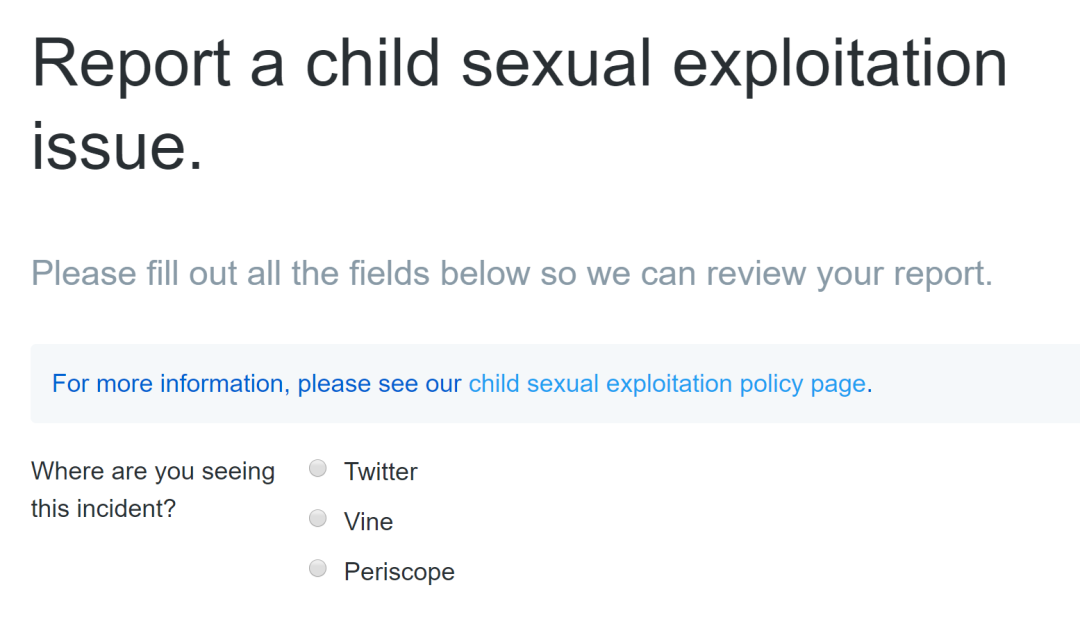Click "please see our" text before the policy link

pos(380,384)
